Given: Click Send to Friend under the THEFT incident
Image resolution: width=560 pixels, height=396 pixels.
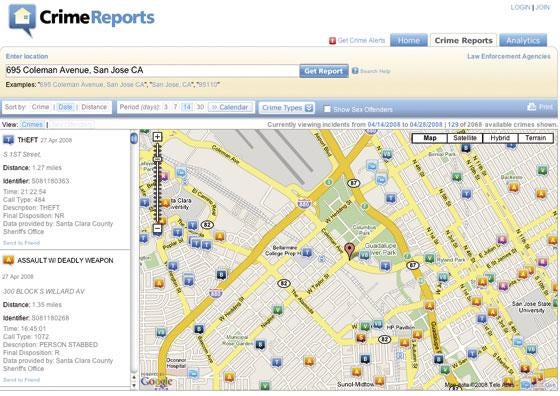Looking at the screenshot, I should pos(21,243).
